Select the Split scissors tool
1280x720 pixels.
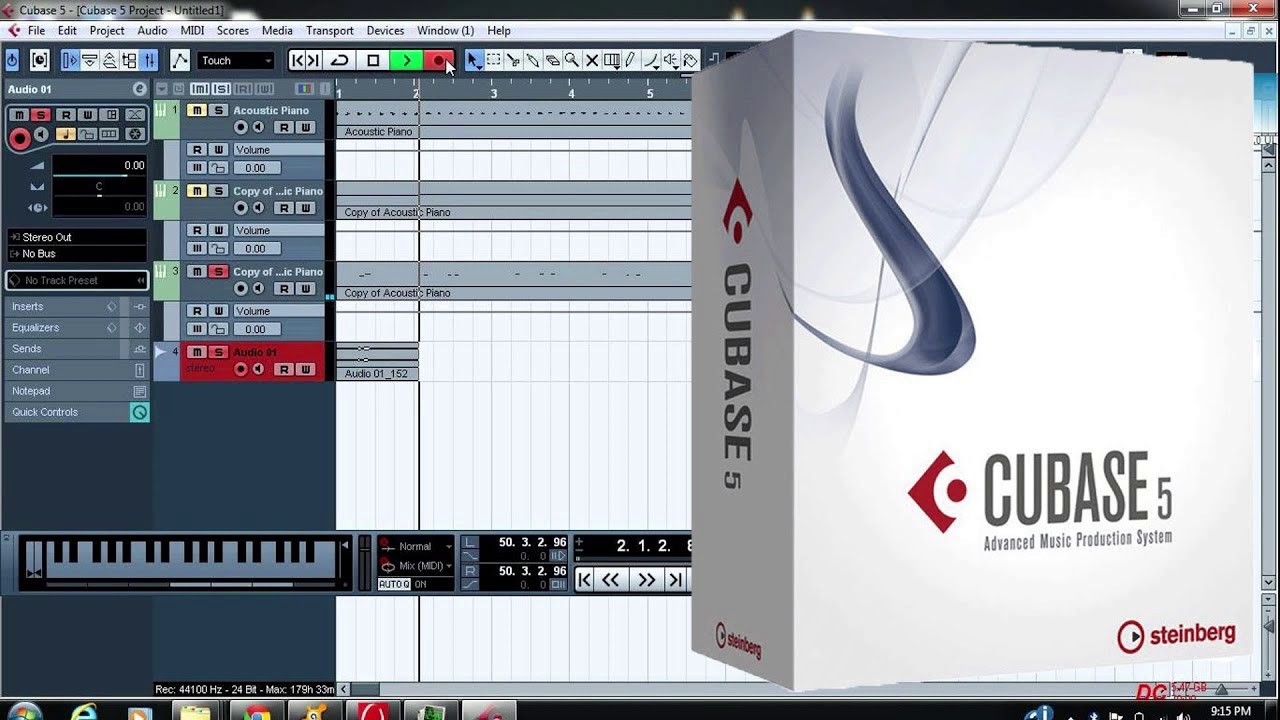[513, 61]
